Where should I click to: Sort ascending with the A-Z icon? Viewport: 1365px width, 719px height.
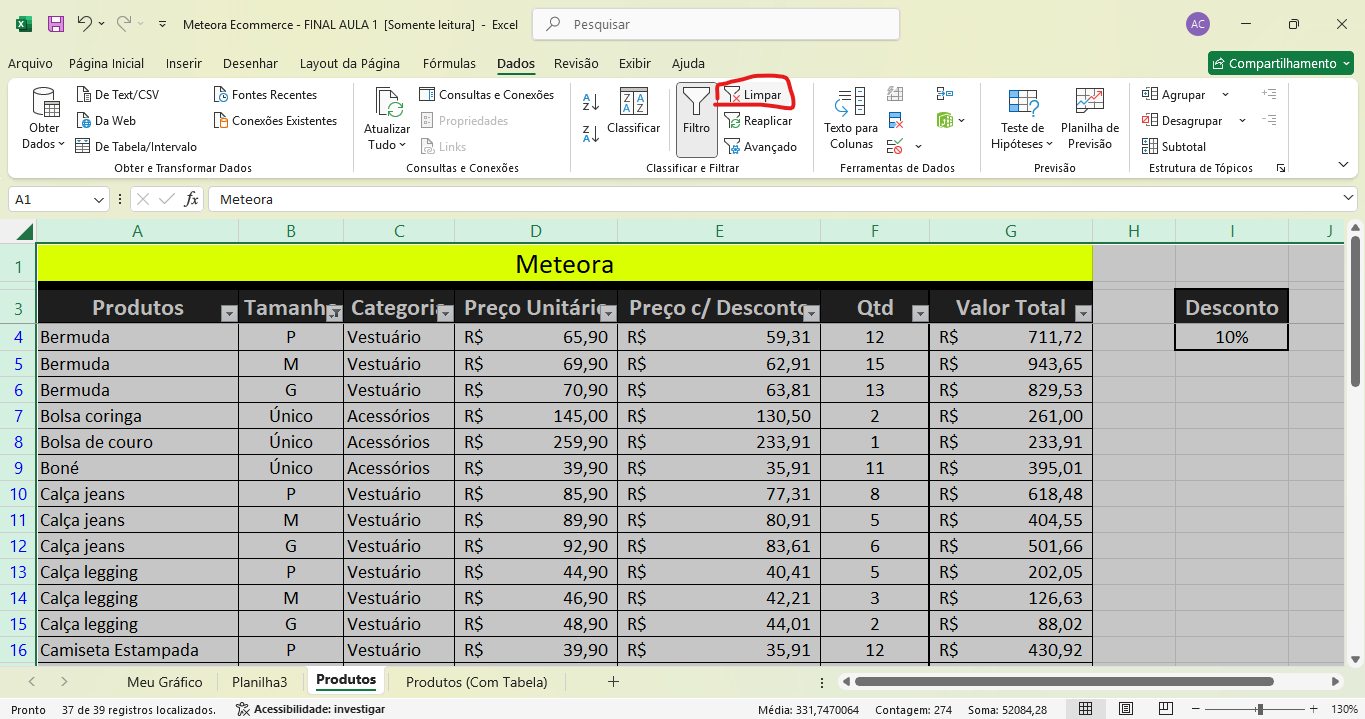pos(591,102)
